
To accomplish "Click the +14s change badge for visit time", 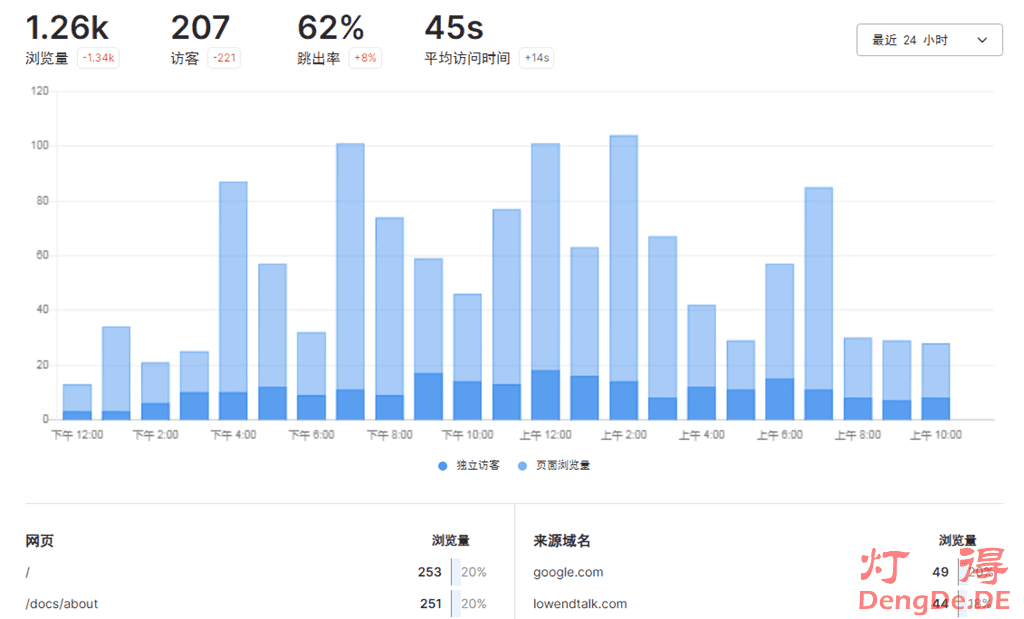I will pos(536,58).
